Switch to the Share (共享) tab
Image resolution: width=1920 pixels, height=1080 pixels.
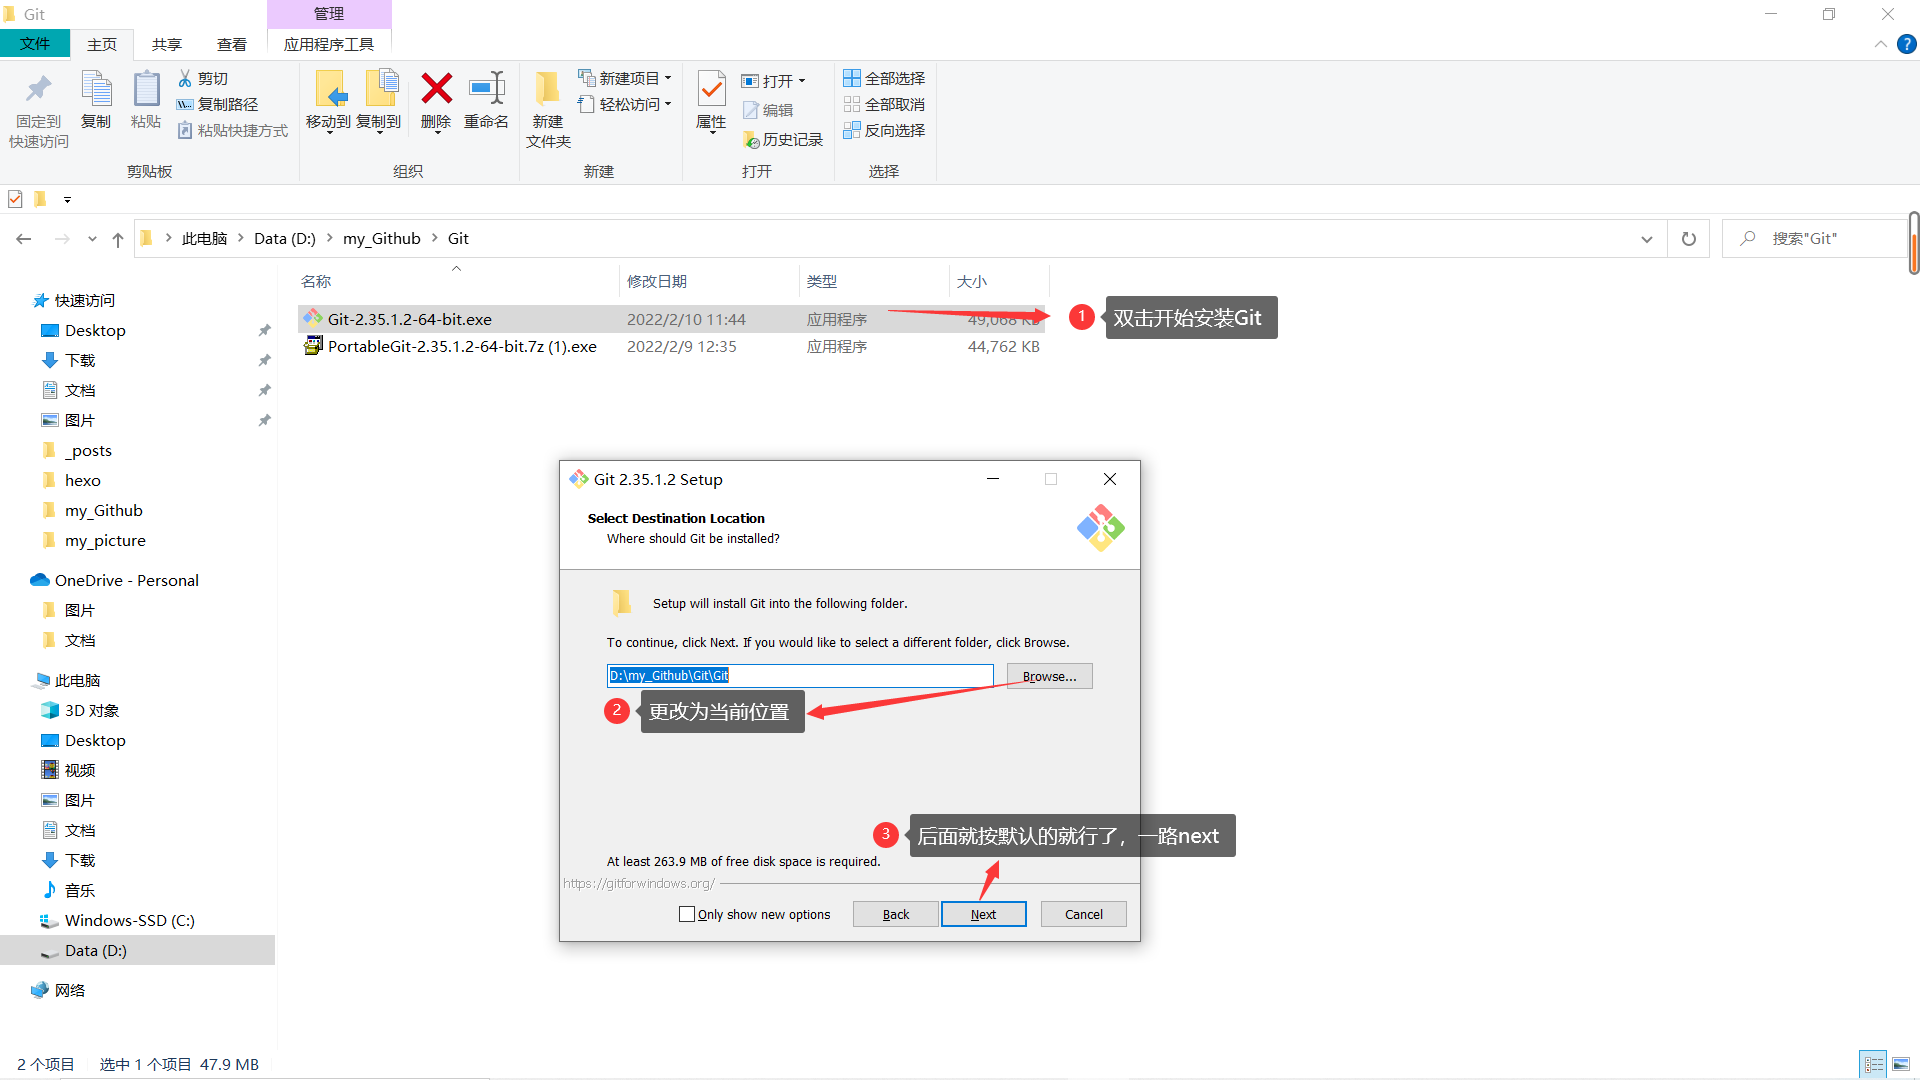click(167, 44)
